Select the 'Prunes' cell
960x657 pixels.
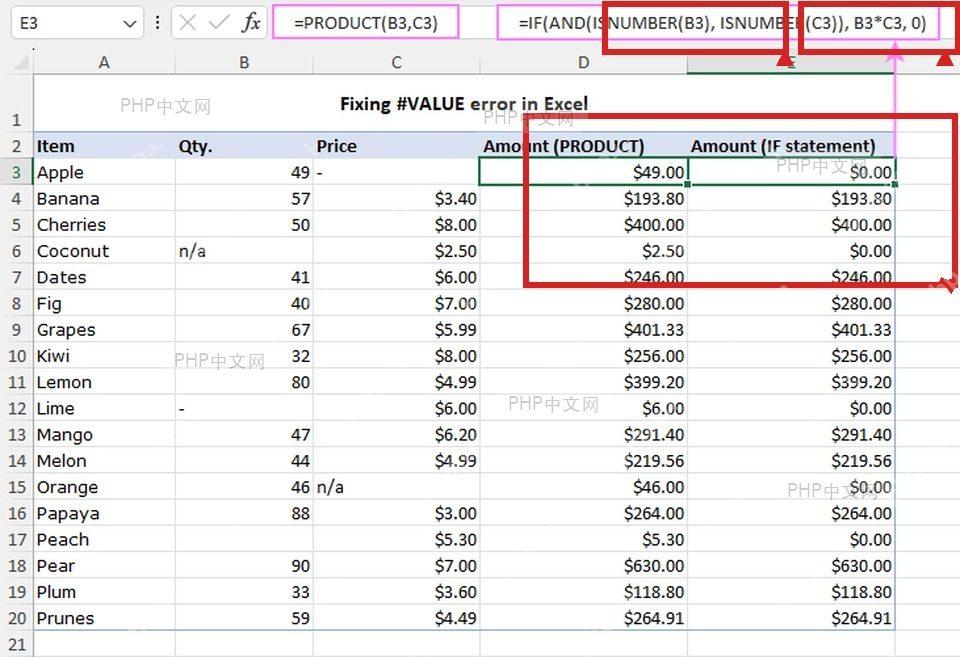pyautogui.click(x=104, y=618)
